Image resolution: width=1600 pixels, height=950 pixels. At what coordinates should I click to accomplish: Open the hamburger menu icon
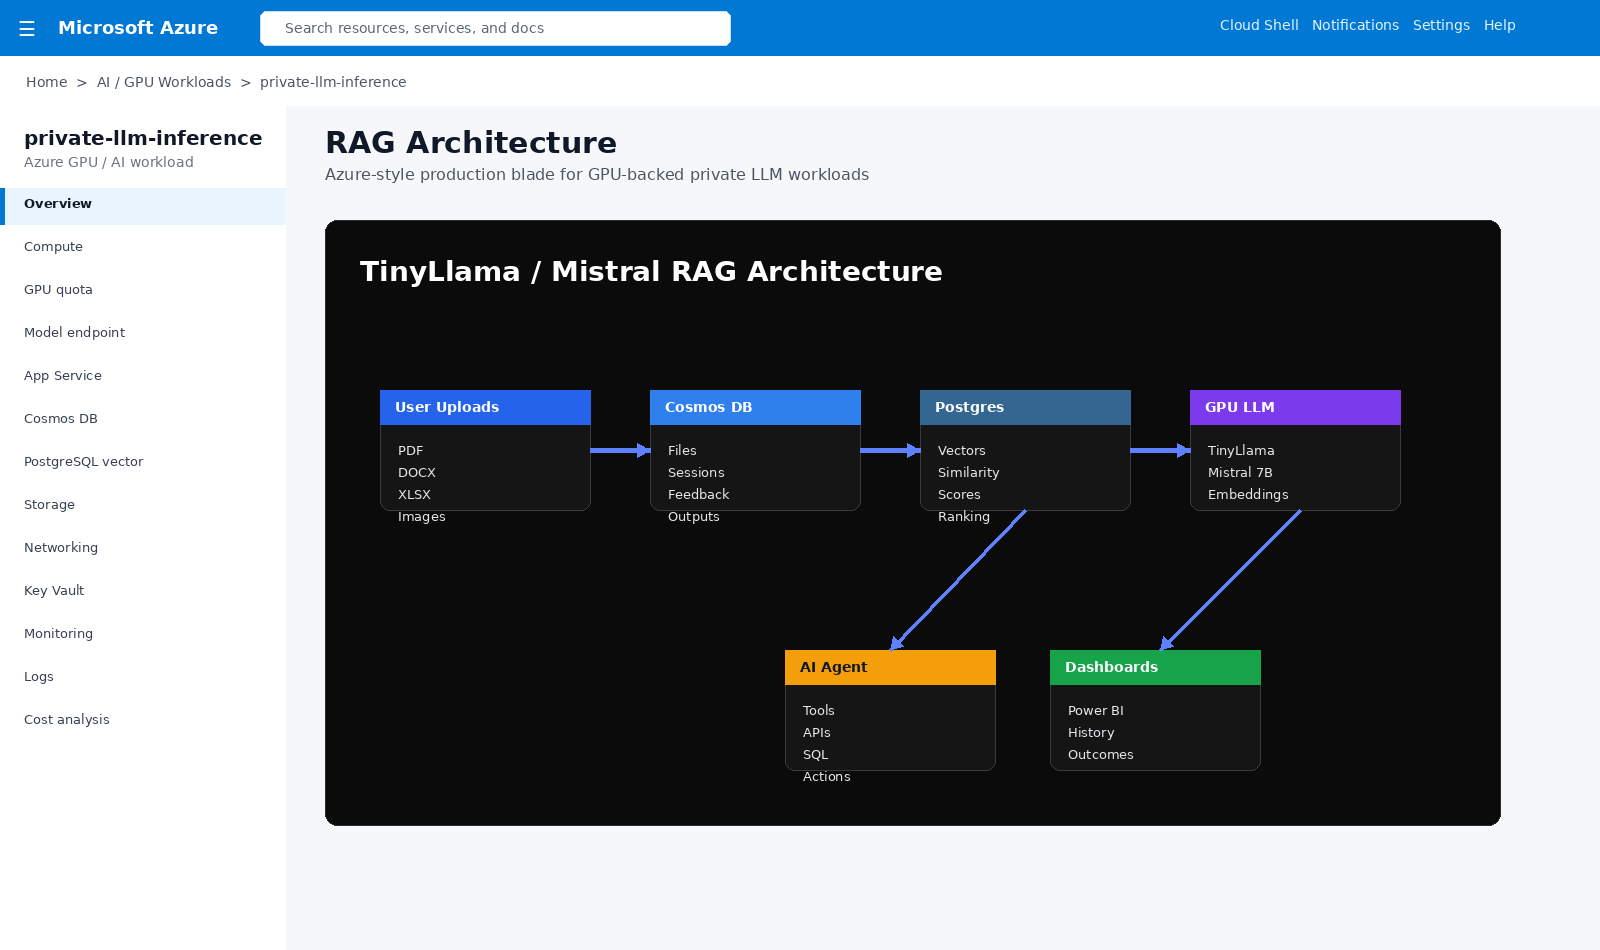click(27, 28)
